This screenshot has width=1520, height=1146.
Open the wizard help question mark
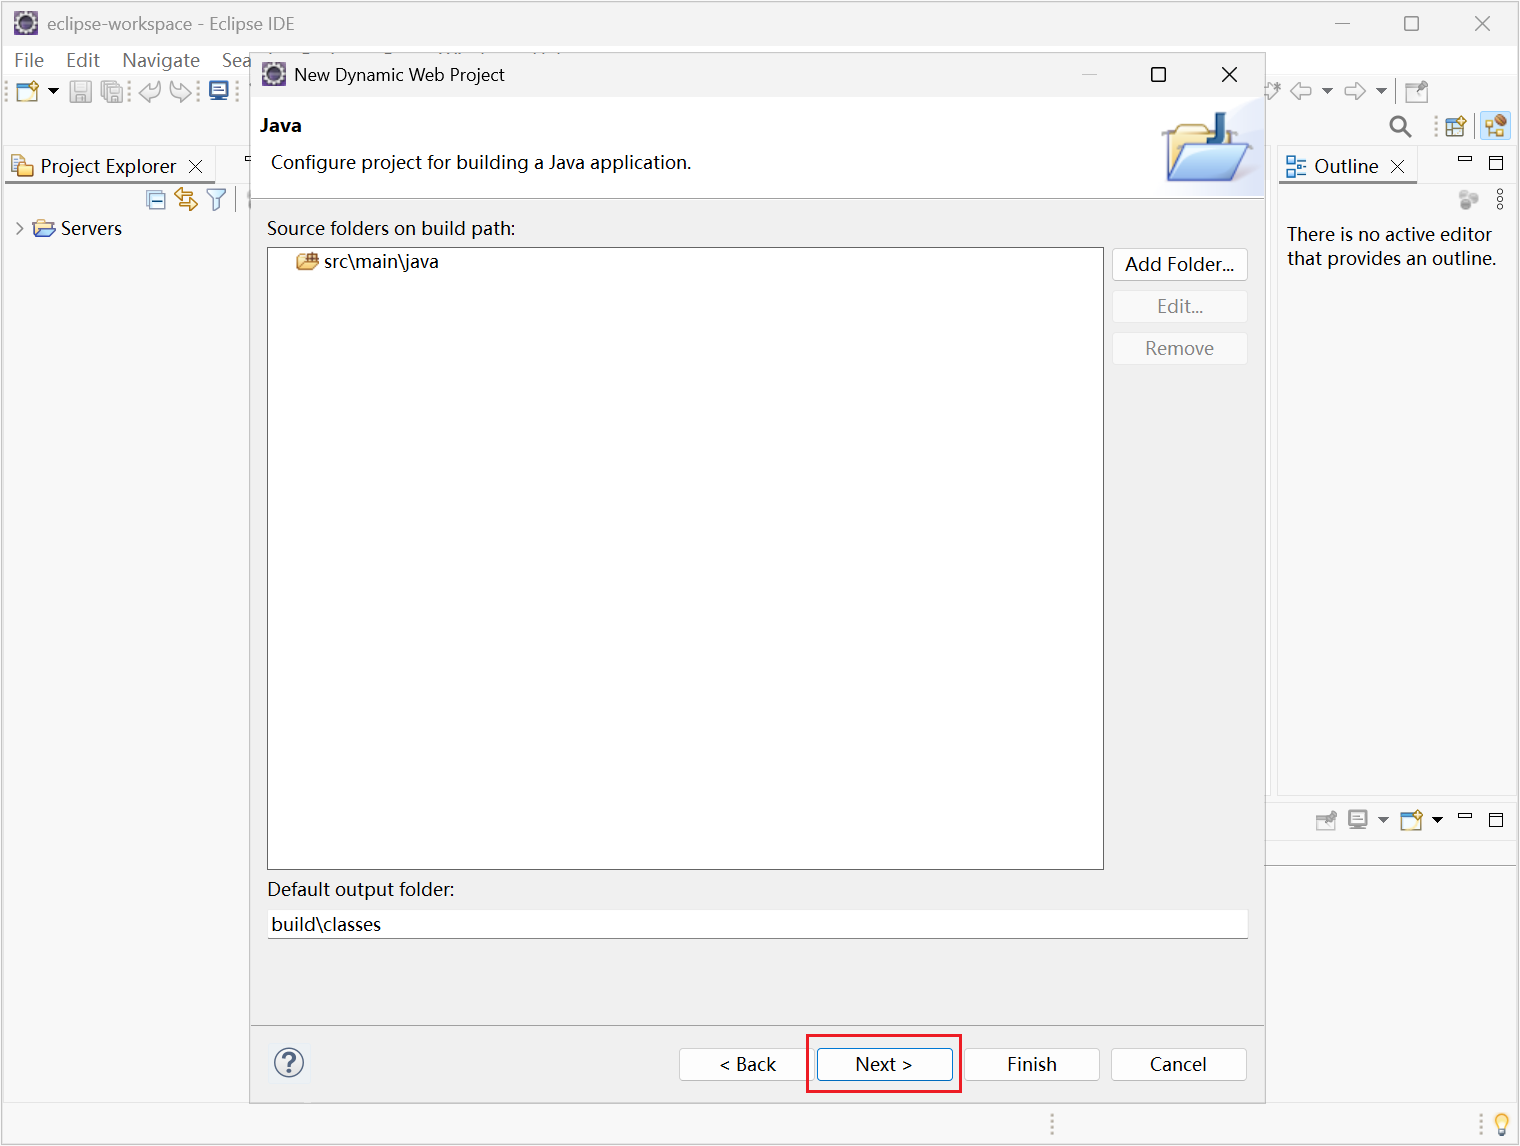[x=289, y=1063]
